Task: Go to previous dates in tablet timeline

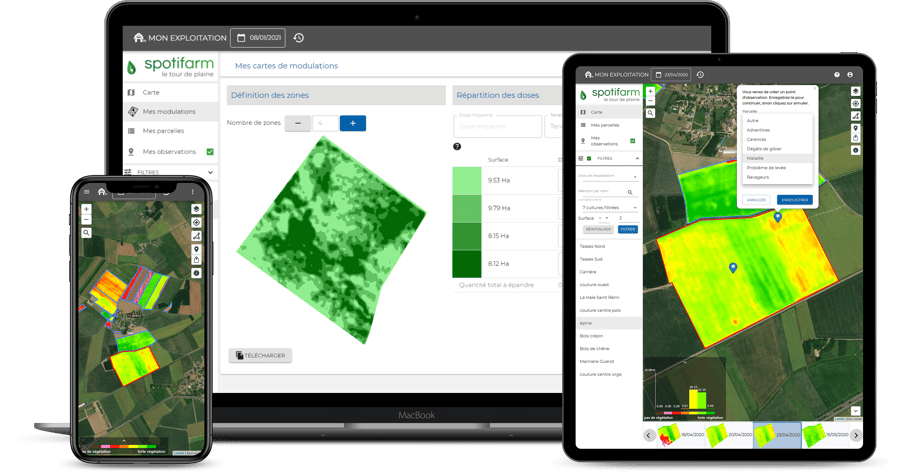Action: point(649,435)
